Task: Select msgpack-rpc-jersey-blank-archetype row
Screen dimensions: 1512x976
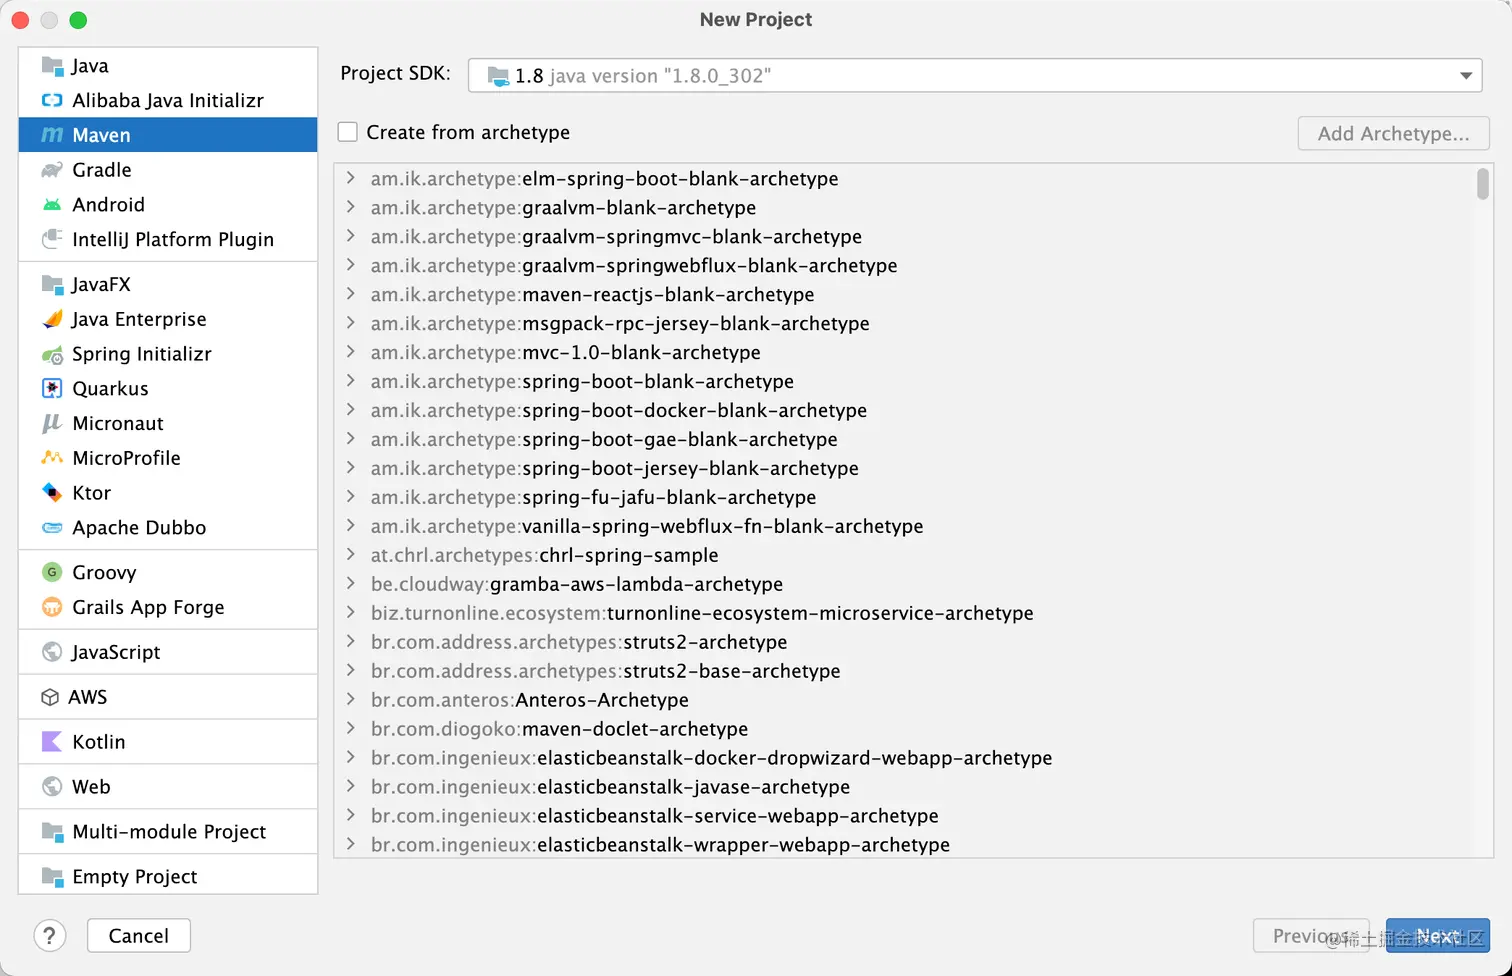Action: [x=905, y=323]
